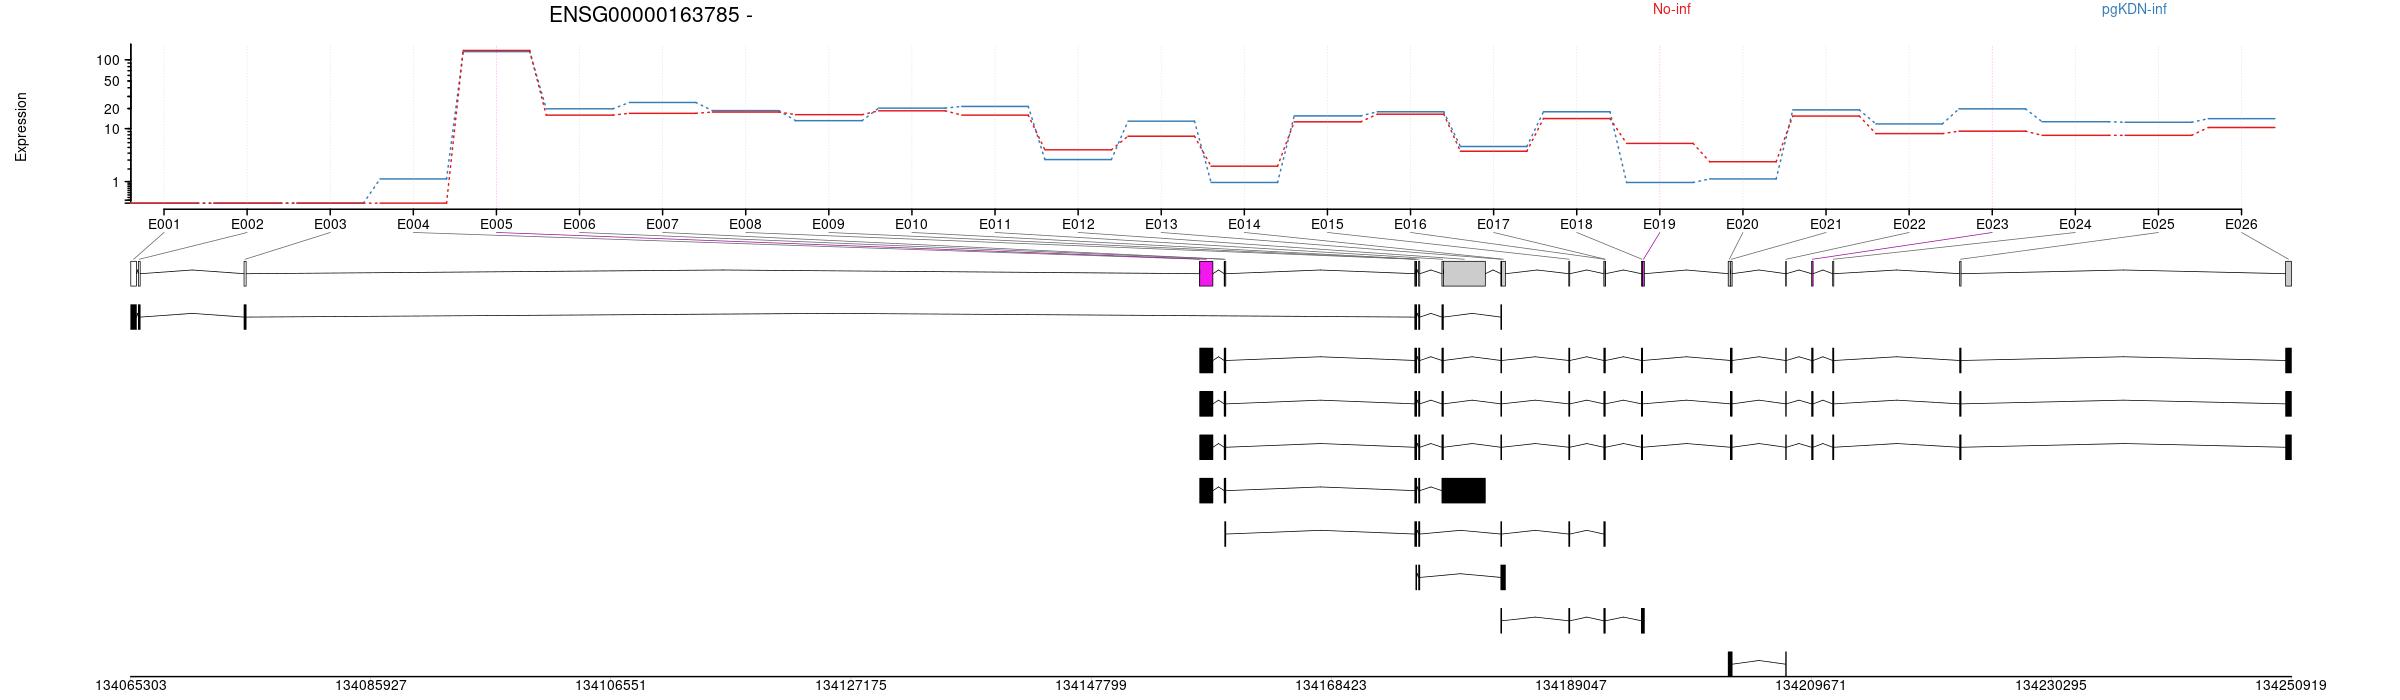Viewport: 2400px width, 700px height.
Task: Select the No-inf legend label
Action: (1671, 10)
